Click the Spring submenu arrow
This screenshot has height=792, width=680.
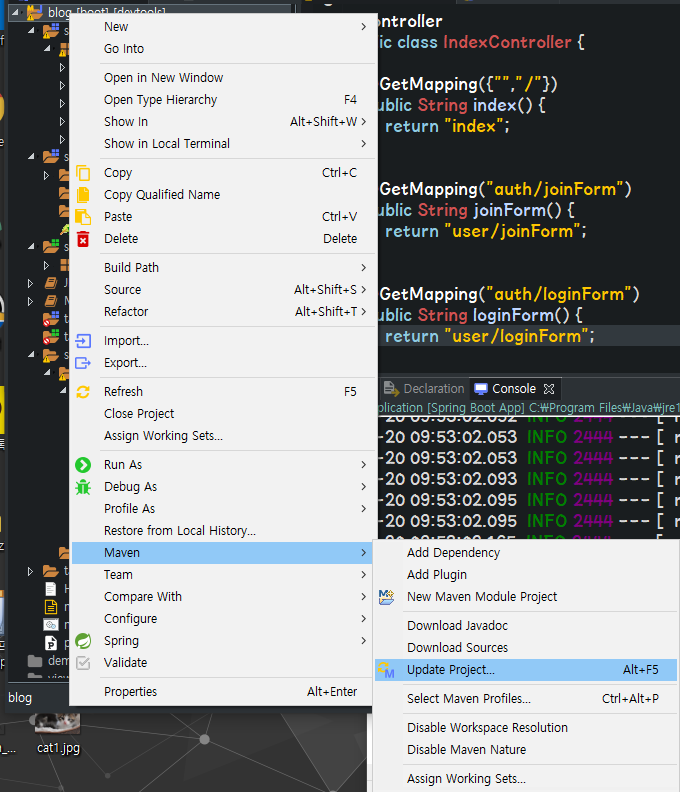[x=364, y=641]
